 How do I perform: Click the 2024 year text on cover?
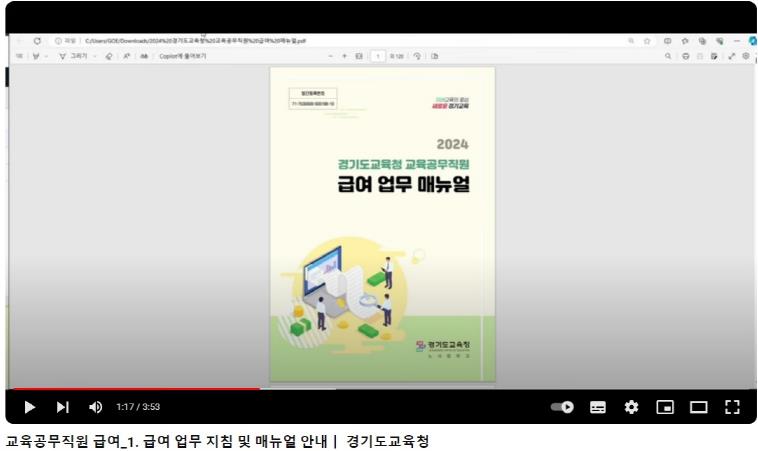pyautogui.click(x=452, y=144)
